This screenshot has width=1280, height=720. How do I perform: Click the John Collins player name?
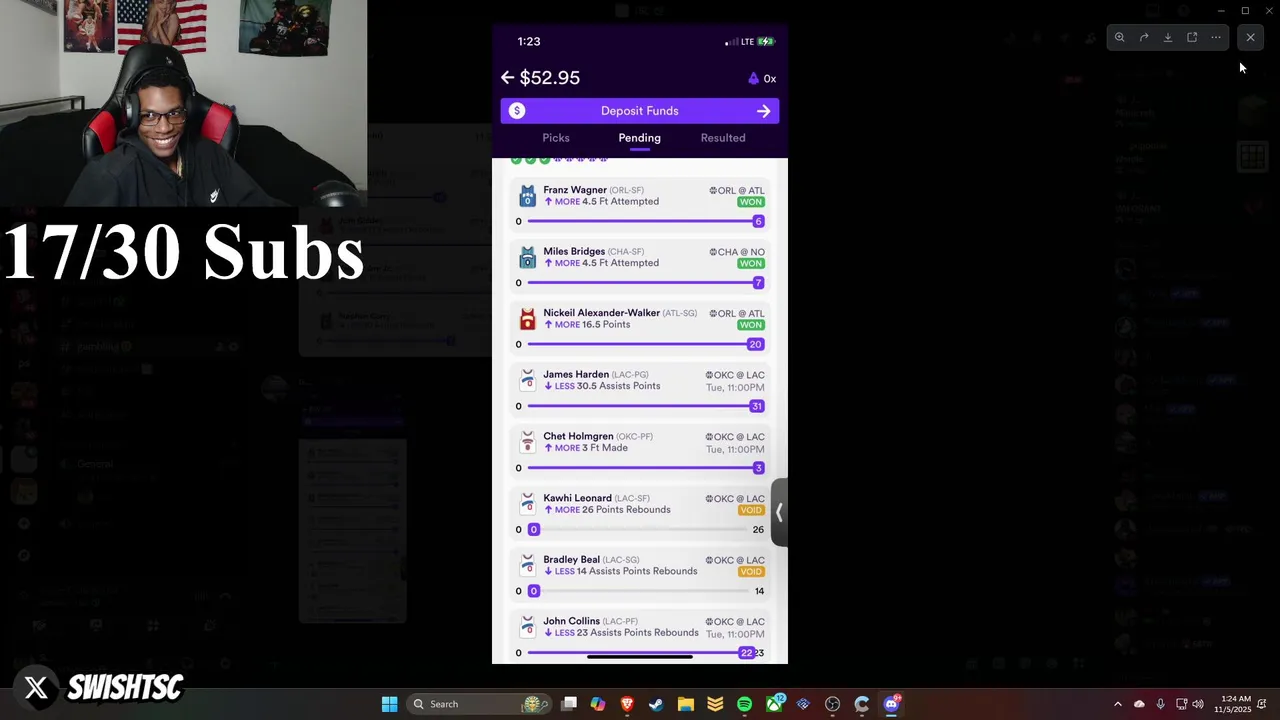pyautogui.click(x=571, y=621)
